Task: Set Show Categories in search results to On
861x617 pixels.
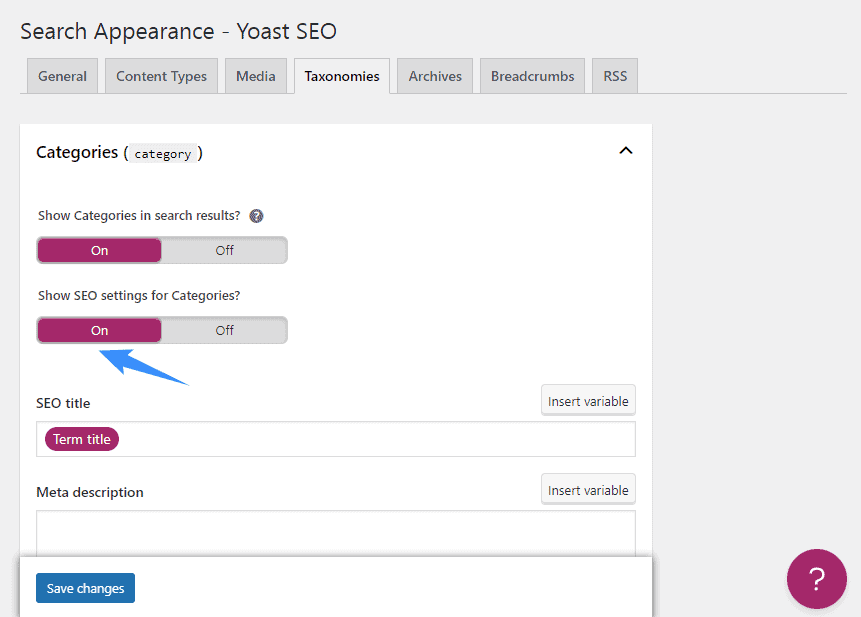Action: pos(99,250)
